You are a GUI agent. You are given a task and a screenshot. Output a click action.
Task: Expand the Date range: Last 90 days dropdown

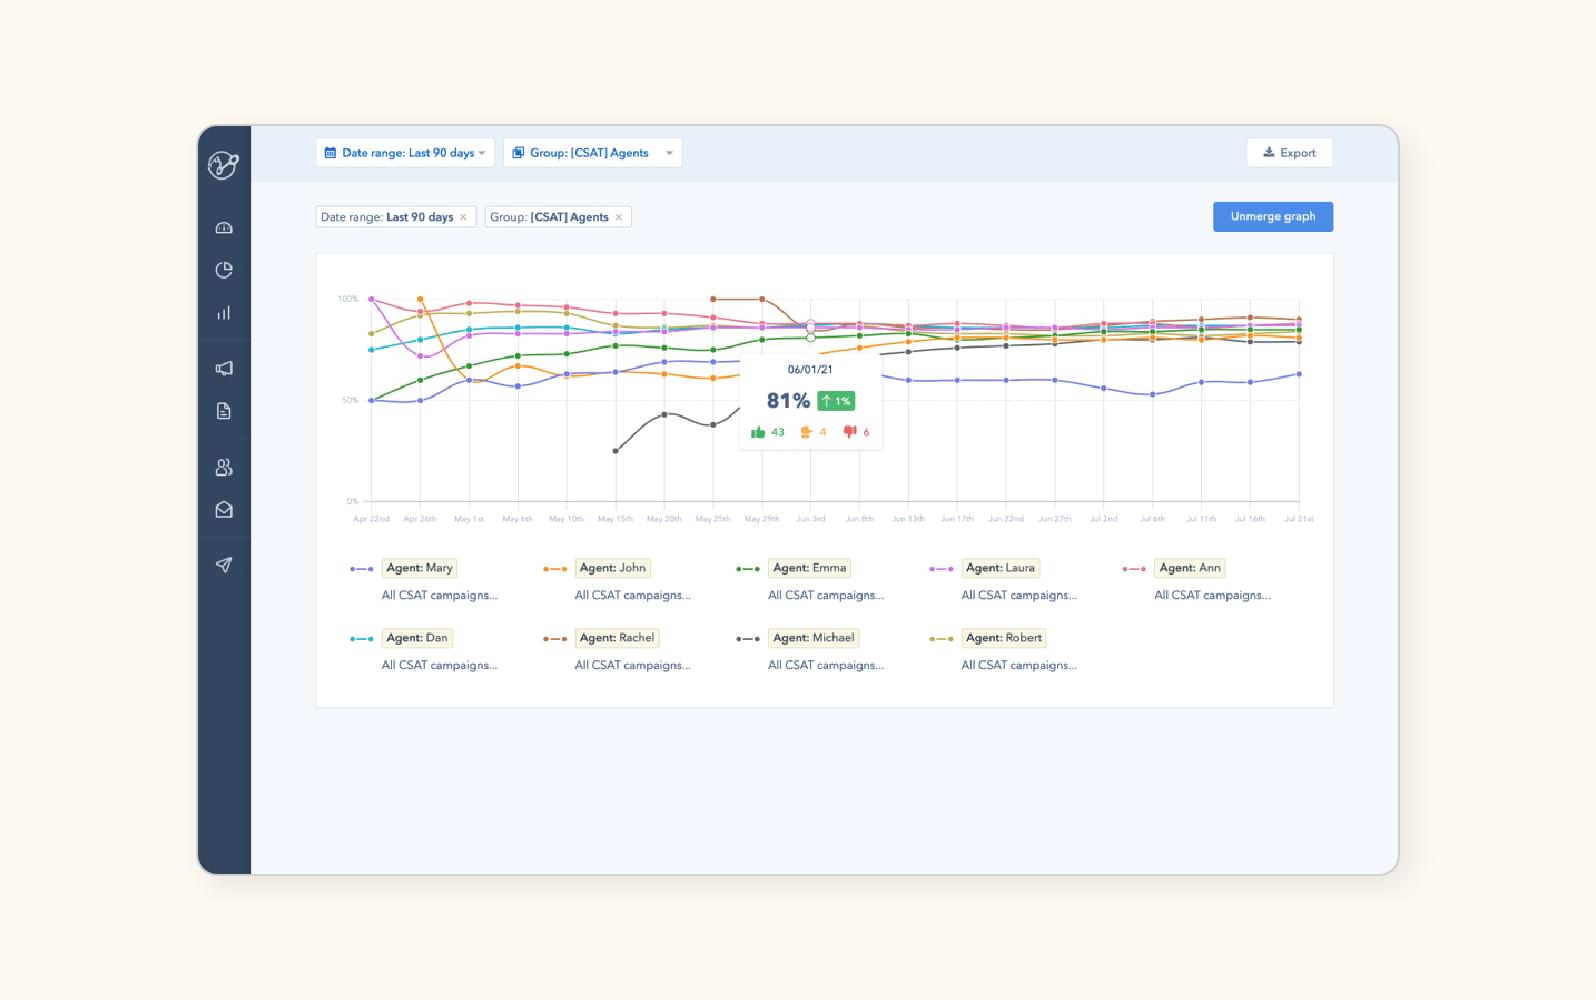click(x=405, y=153)
